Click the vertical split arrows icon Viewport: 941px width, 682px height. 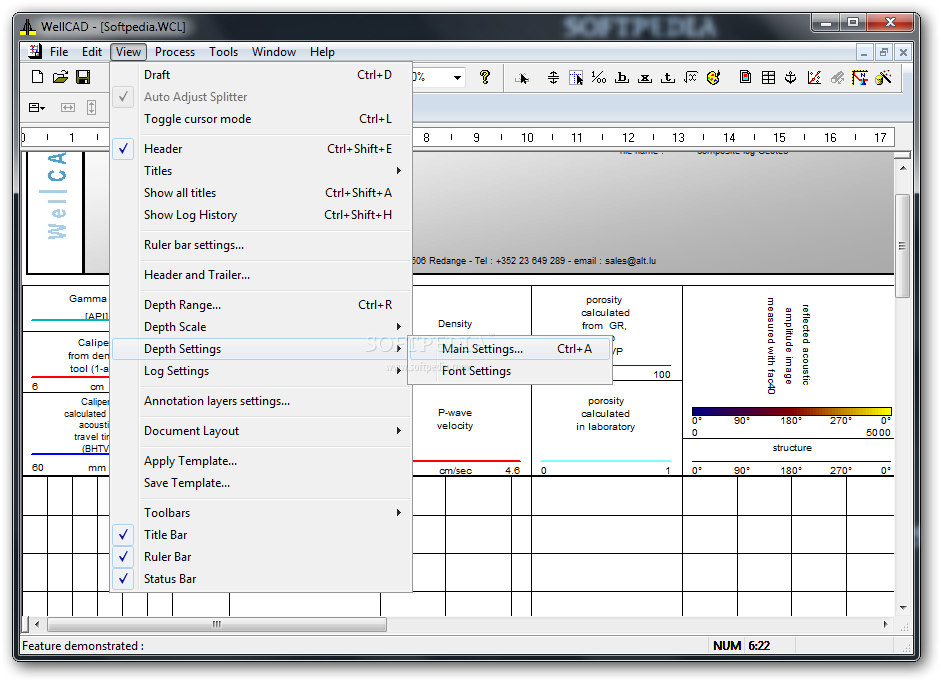point(553,77)
